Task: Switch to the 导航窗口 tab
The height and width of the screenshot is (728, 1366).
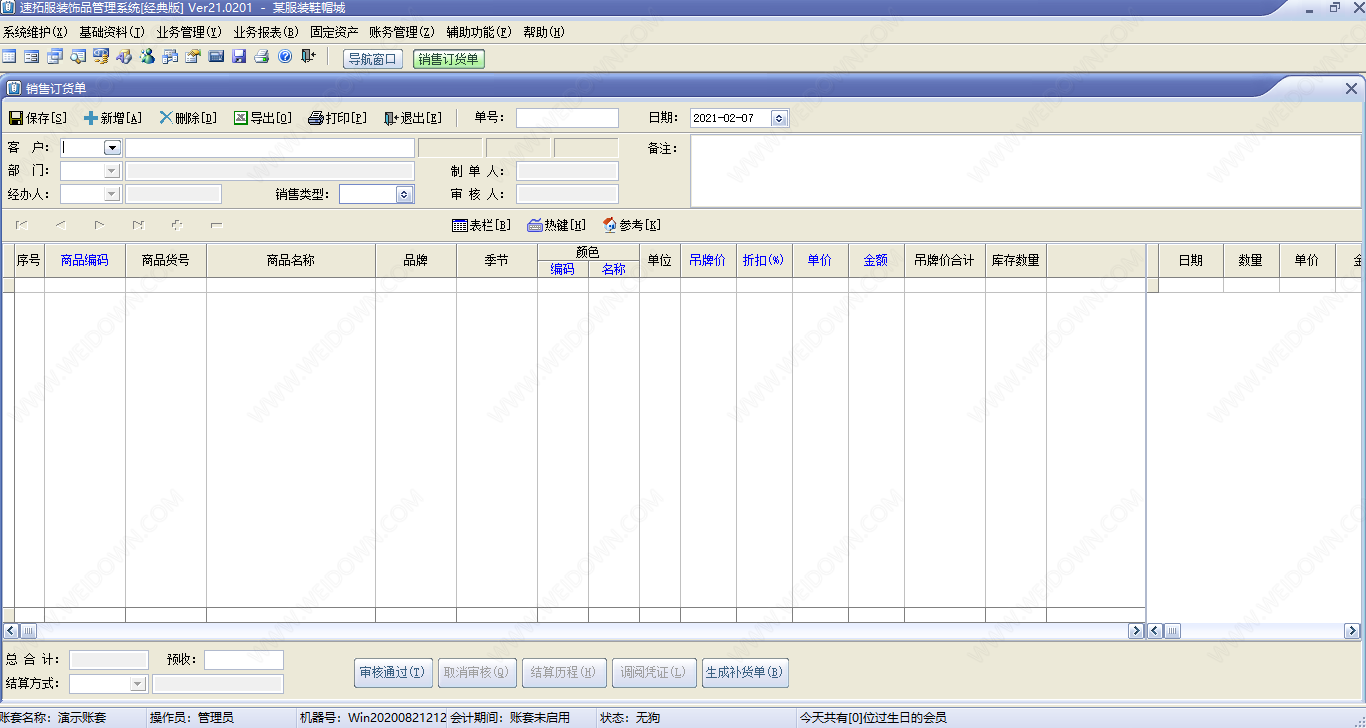Action: (x=372, y=59)
